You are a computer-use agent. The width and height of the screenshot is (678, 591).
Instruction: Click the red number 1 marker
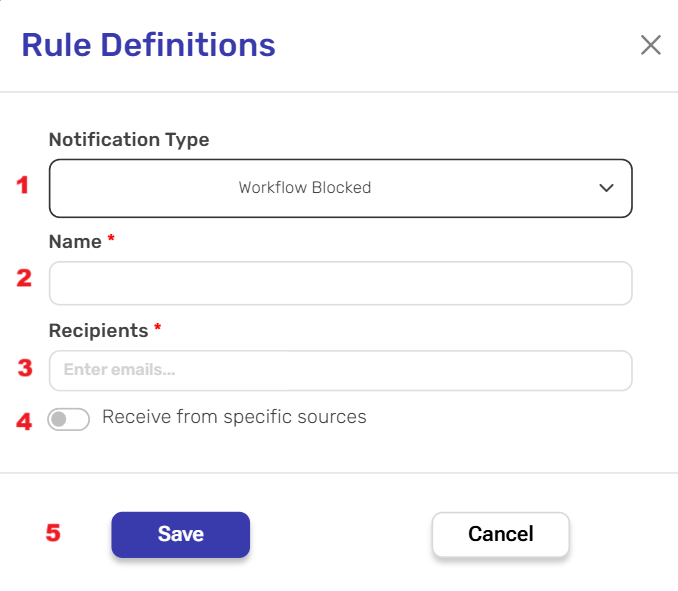coord(23,186)
